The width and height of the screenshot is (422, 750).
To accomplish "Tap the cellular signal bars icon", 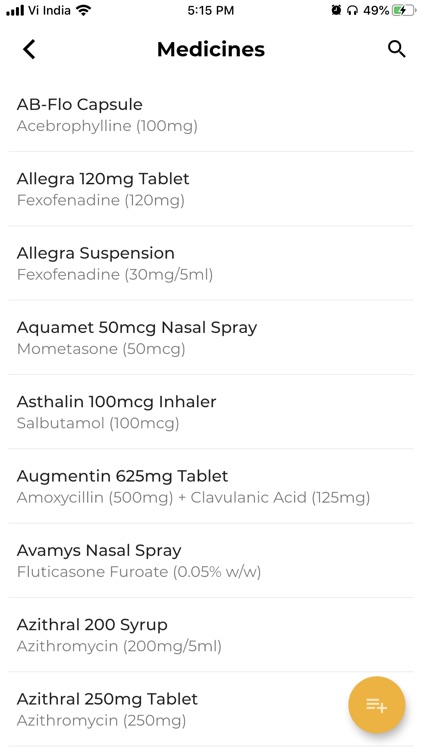I will pyautogui.click(x=15, y=10).
